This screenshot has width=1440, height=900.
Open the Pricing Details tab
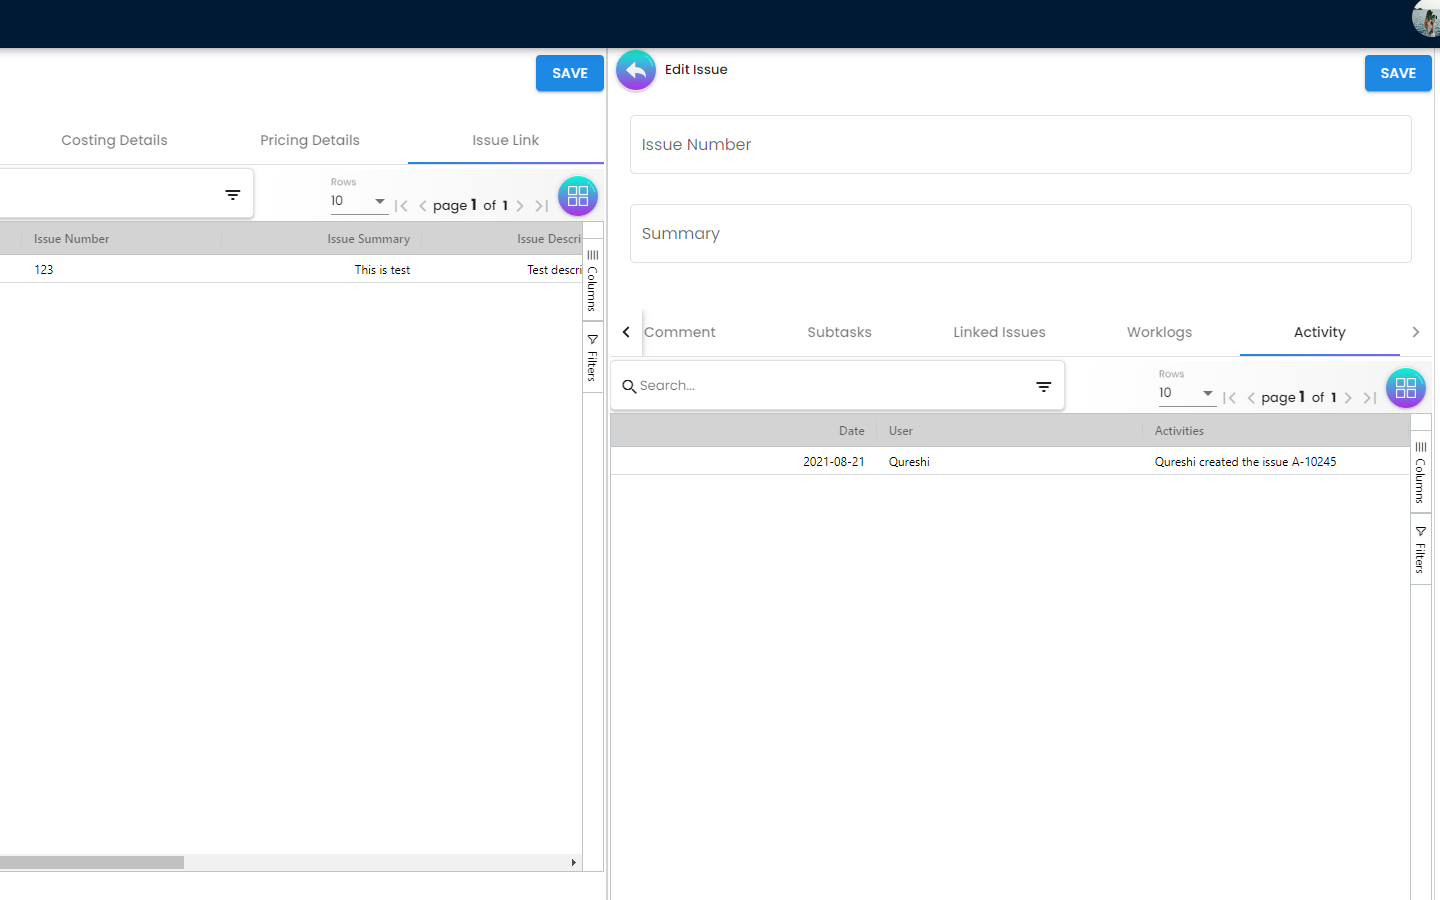[310, 140]
